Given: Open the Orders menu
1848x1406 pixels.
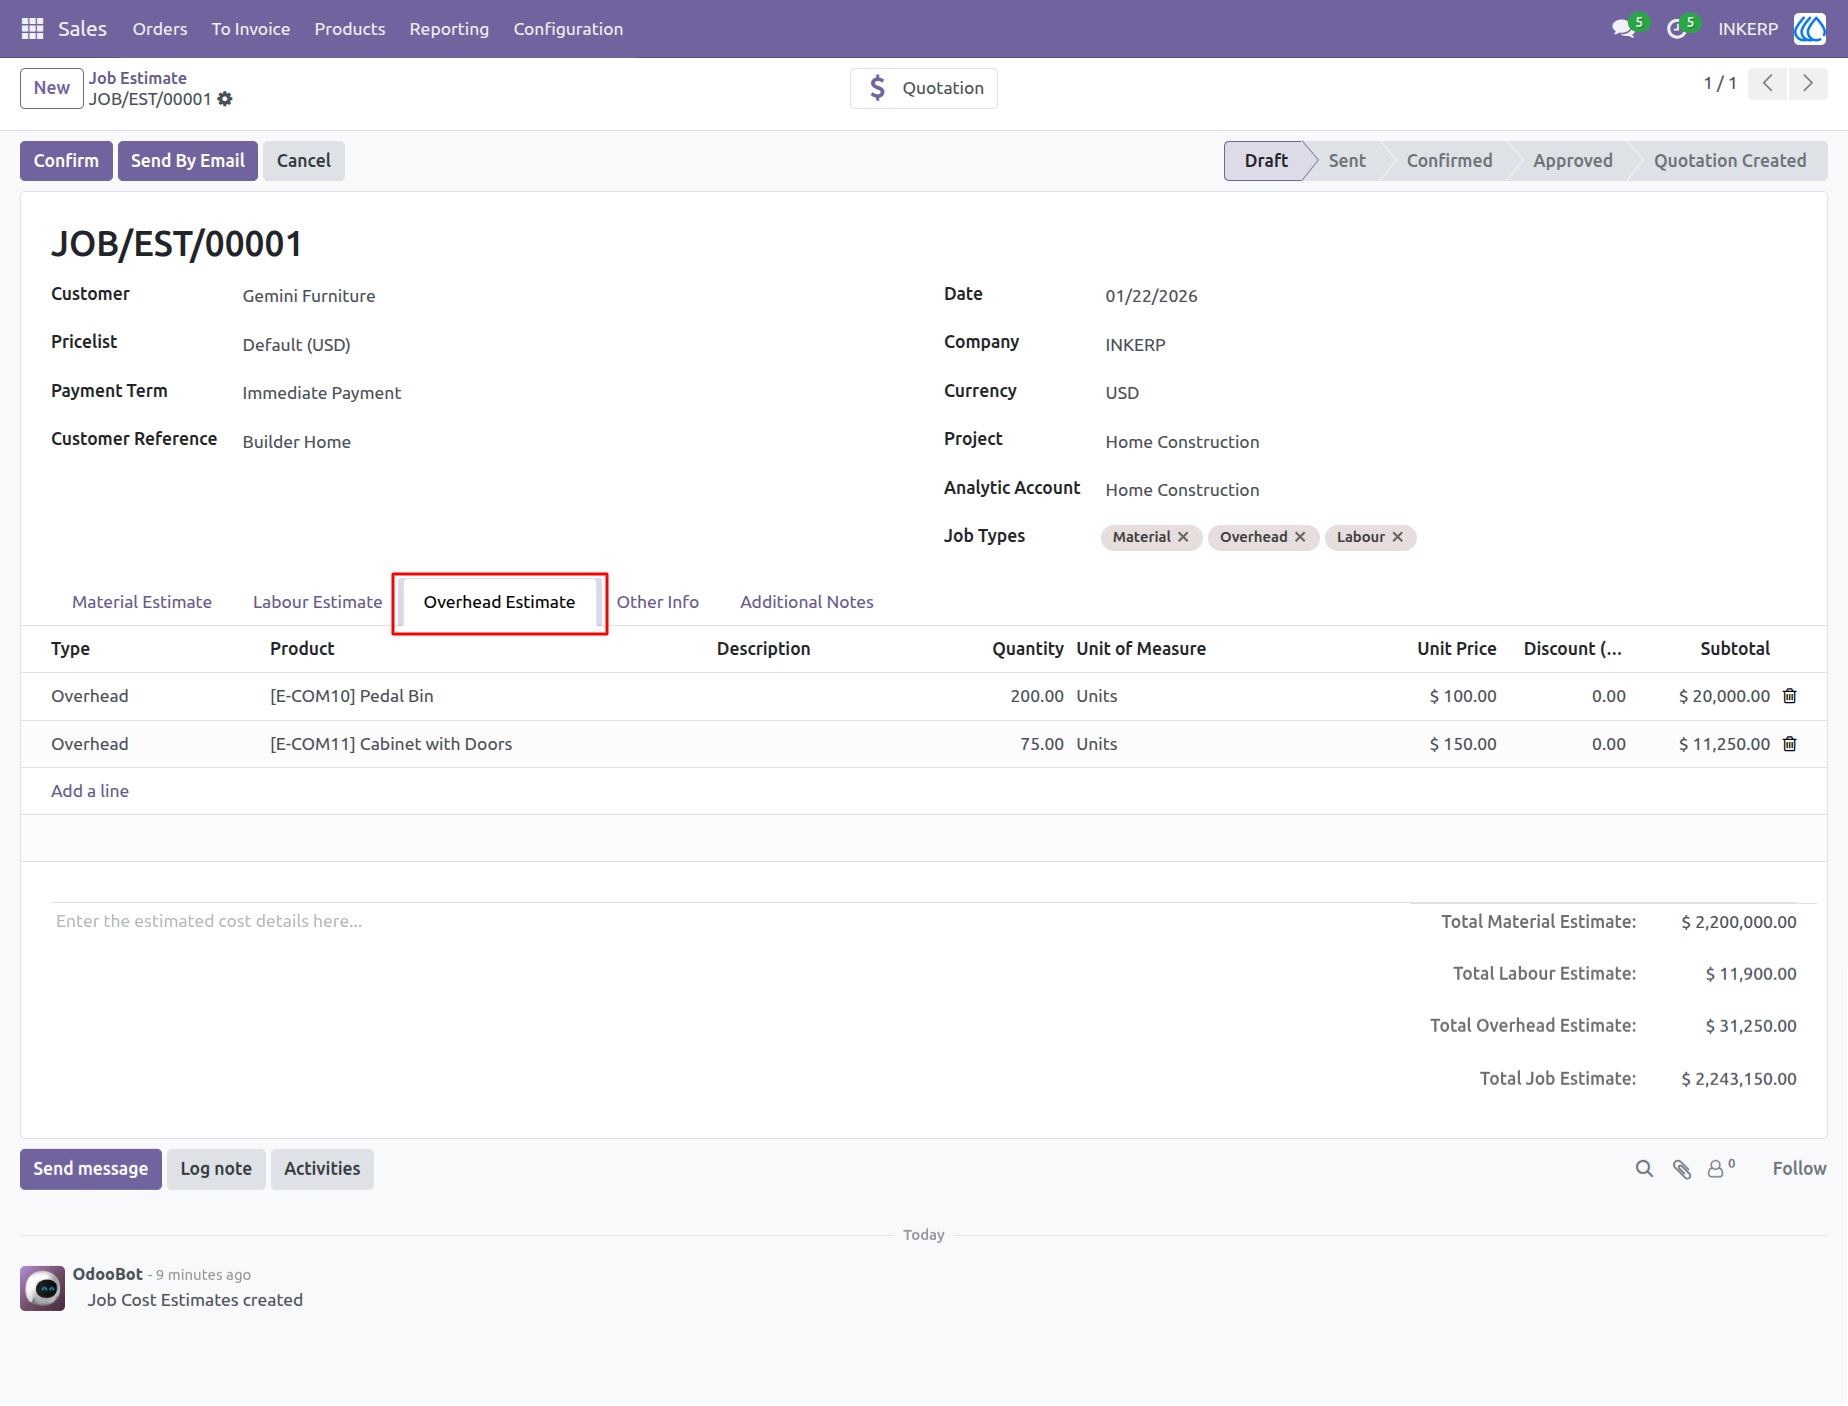Looking at the screenshot, I should click(160, 29).
